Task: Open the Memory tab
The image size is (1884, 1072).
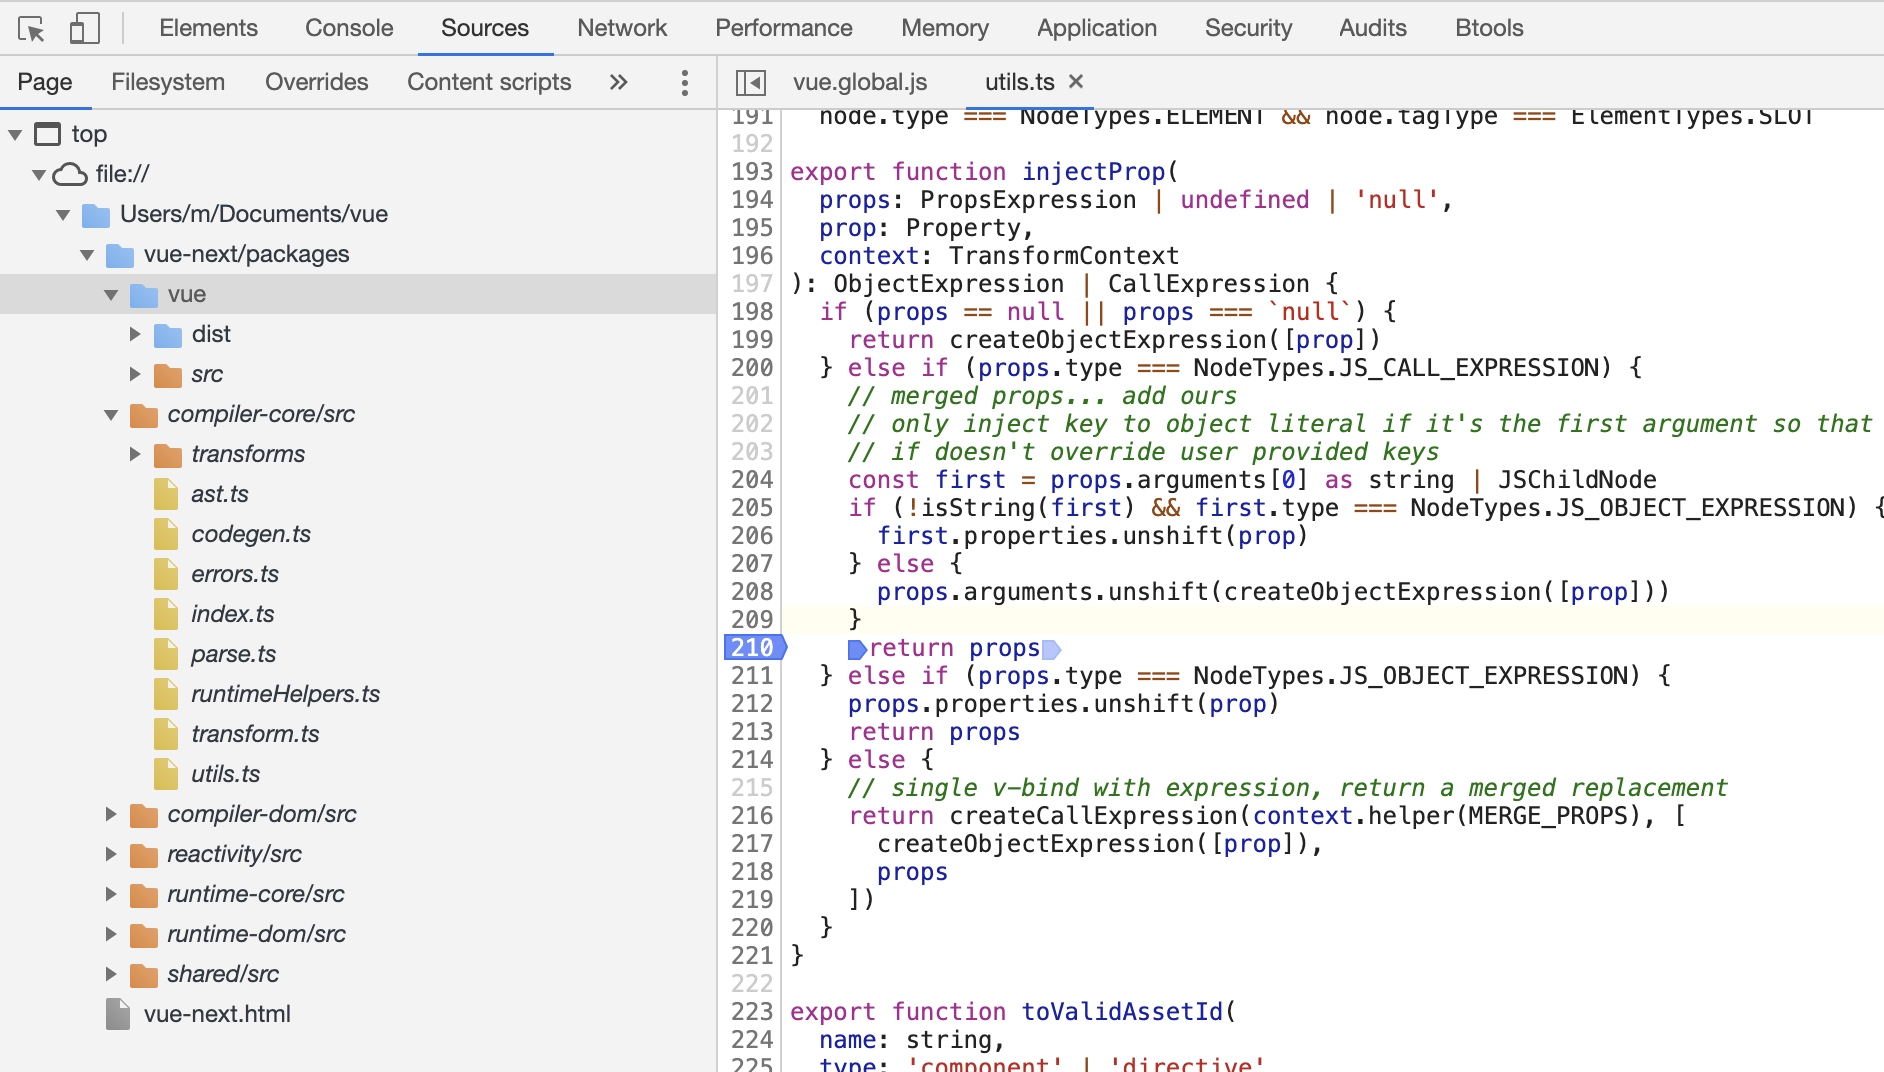Action: [x=945, y=28]
